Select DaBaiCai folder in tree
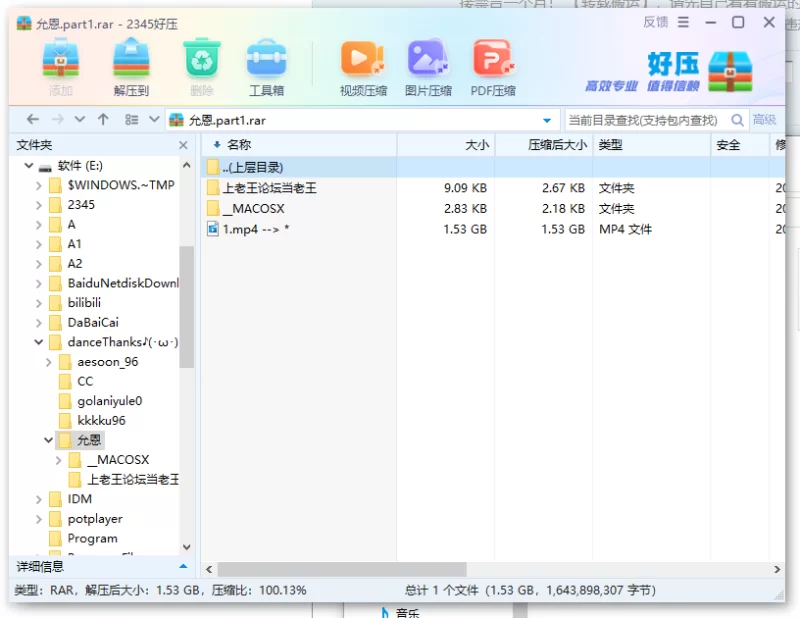This screenshot has width=800, height=618. [93, 323]
